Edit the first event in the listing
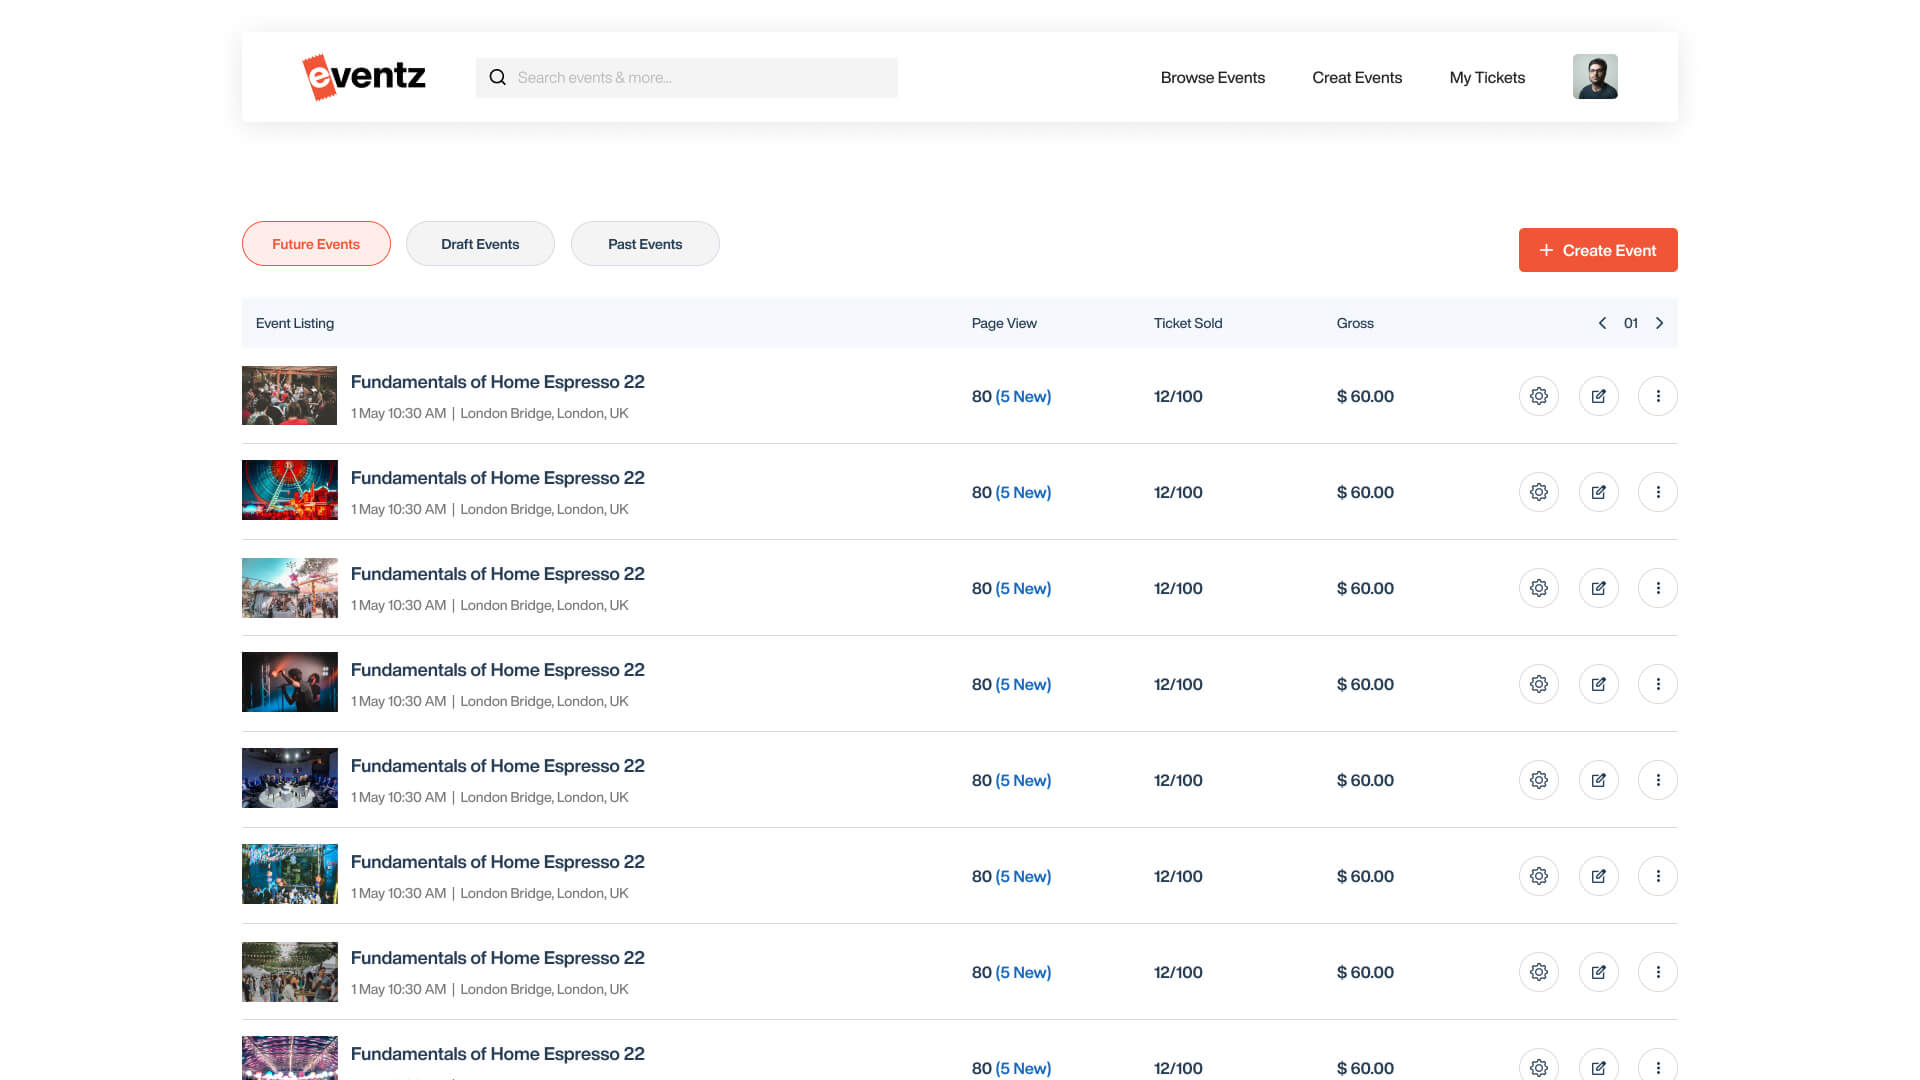The width and height of the screenshot is (1920, 1080). point(1598,396)
